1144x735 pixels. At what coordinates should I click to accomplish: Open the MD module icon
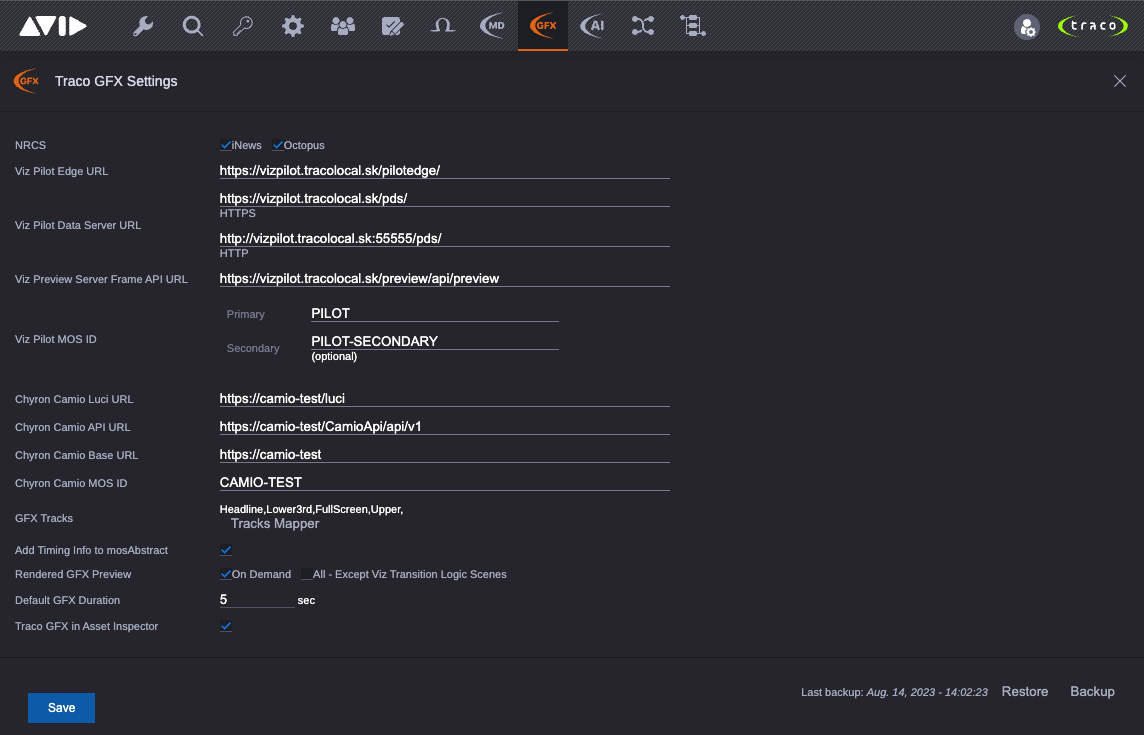tap(492, 26)
